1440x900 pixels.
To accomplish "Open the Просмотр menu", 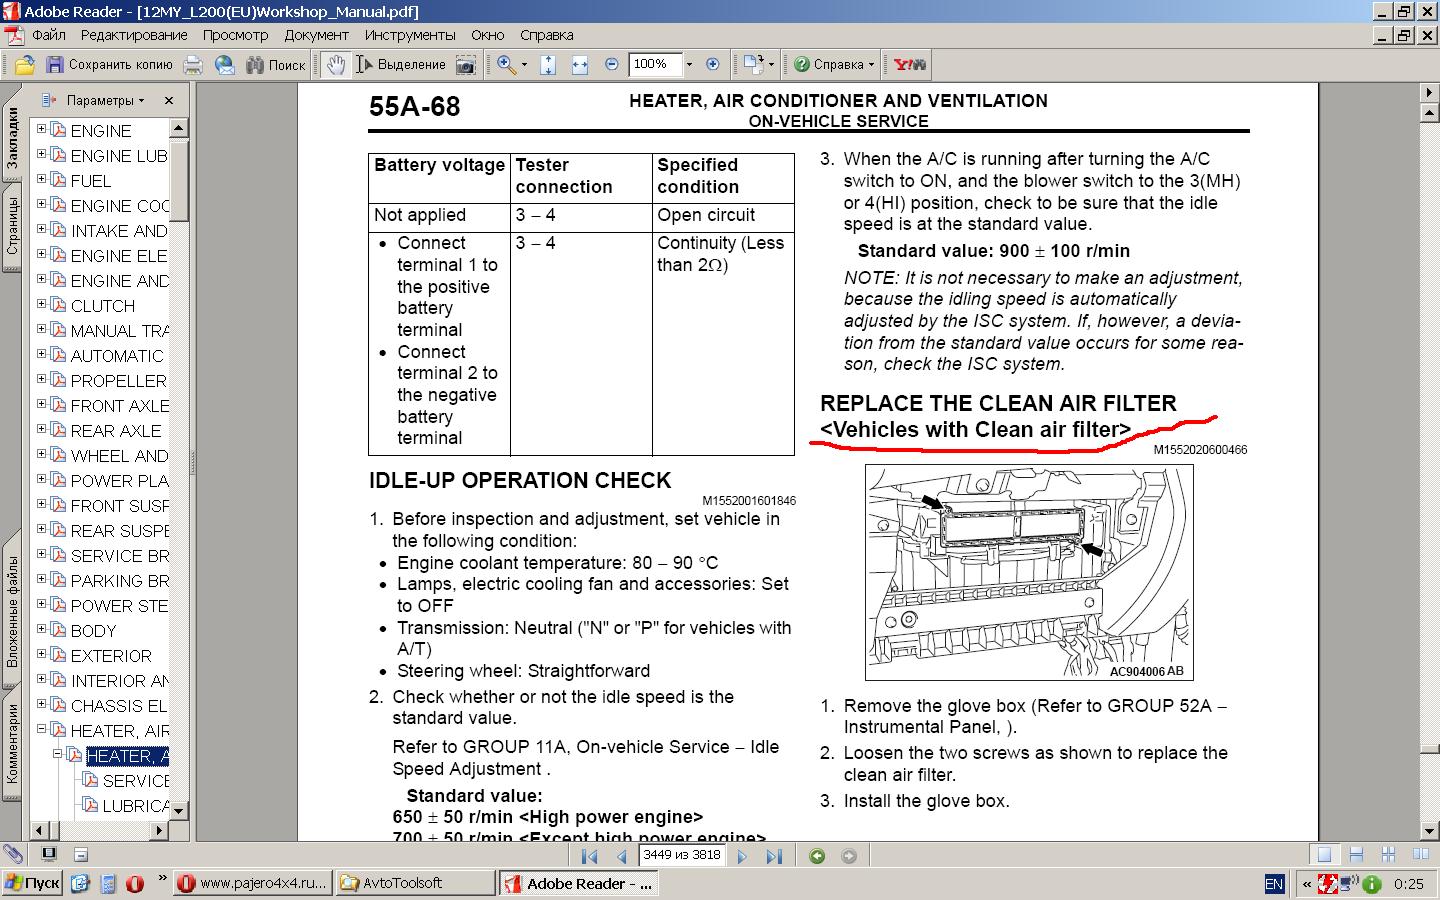I will (236, 35).
